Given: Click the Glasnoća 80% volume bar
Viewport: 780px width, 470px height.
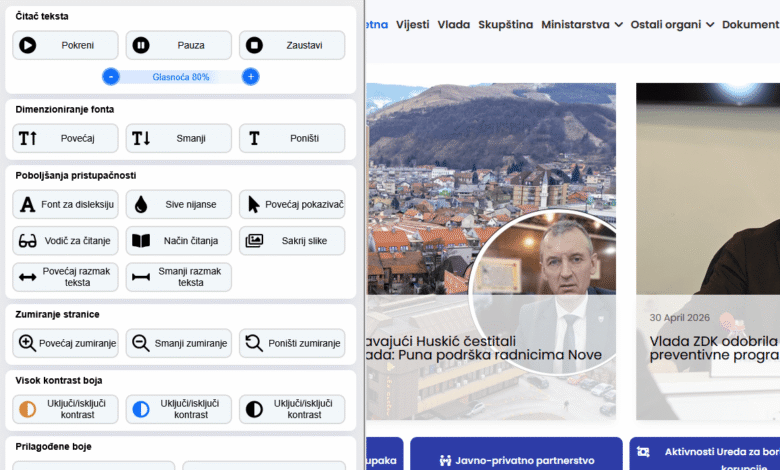Looking at the screenshot, I should (181, 77).
